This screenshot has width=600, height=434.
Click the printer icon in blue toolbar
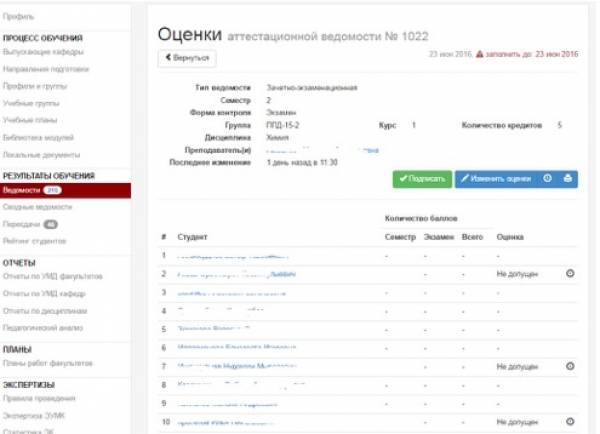(568, 178)
